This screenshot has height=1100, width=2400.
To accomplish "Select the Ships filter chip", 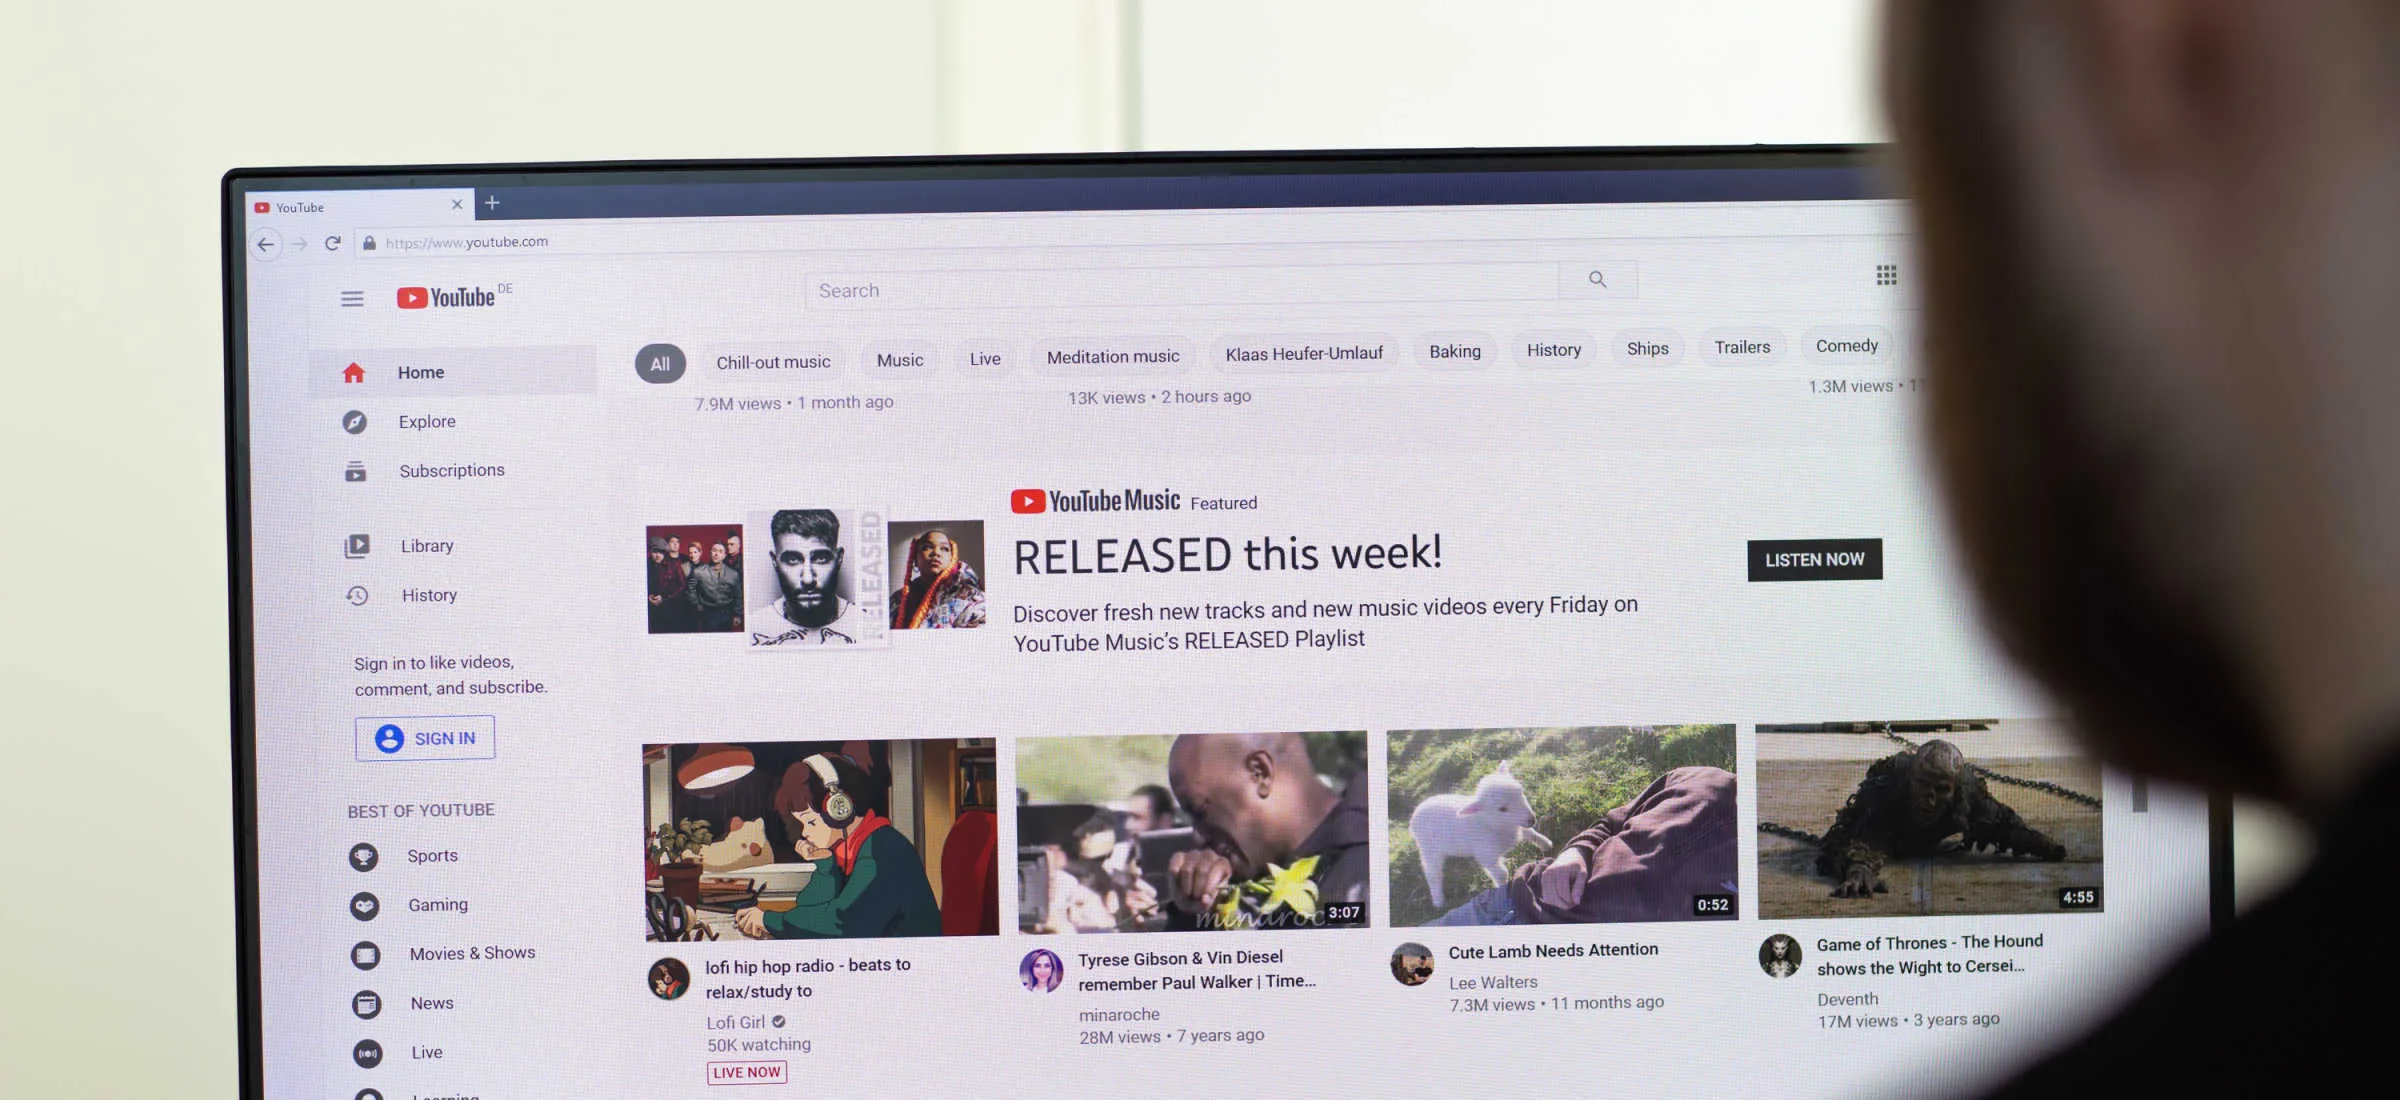I will pyautogui.click(x=1648, y=348).
